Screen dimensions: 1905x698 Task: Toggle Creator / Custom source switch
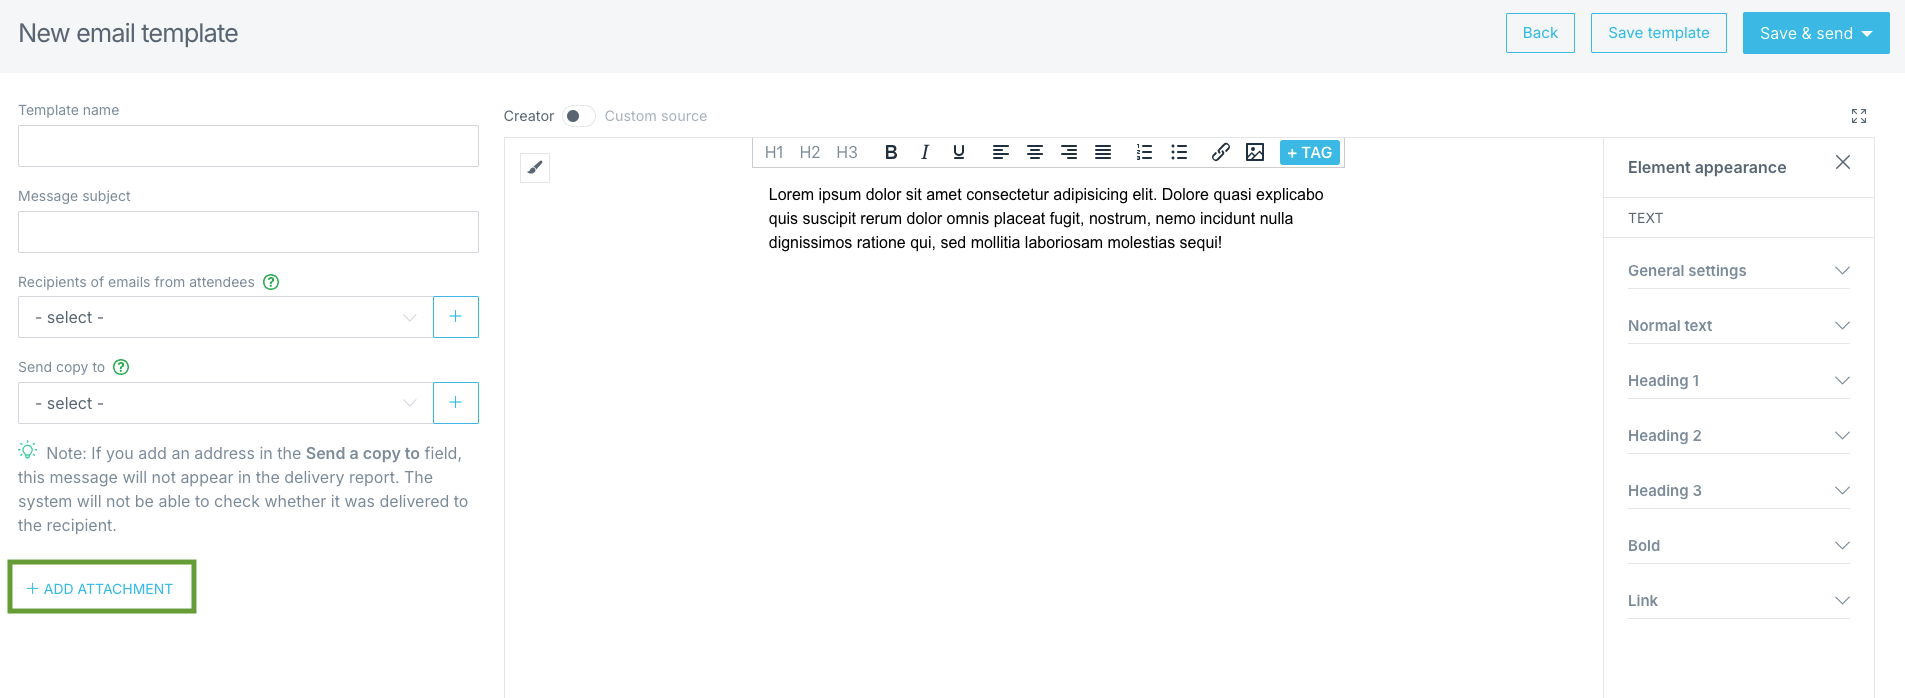578,116
